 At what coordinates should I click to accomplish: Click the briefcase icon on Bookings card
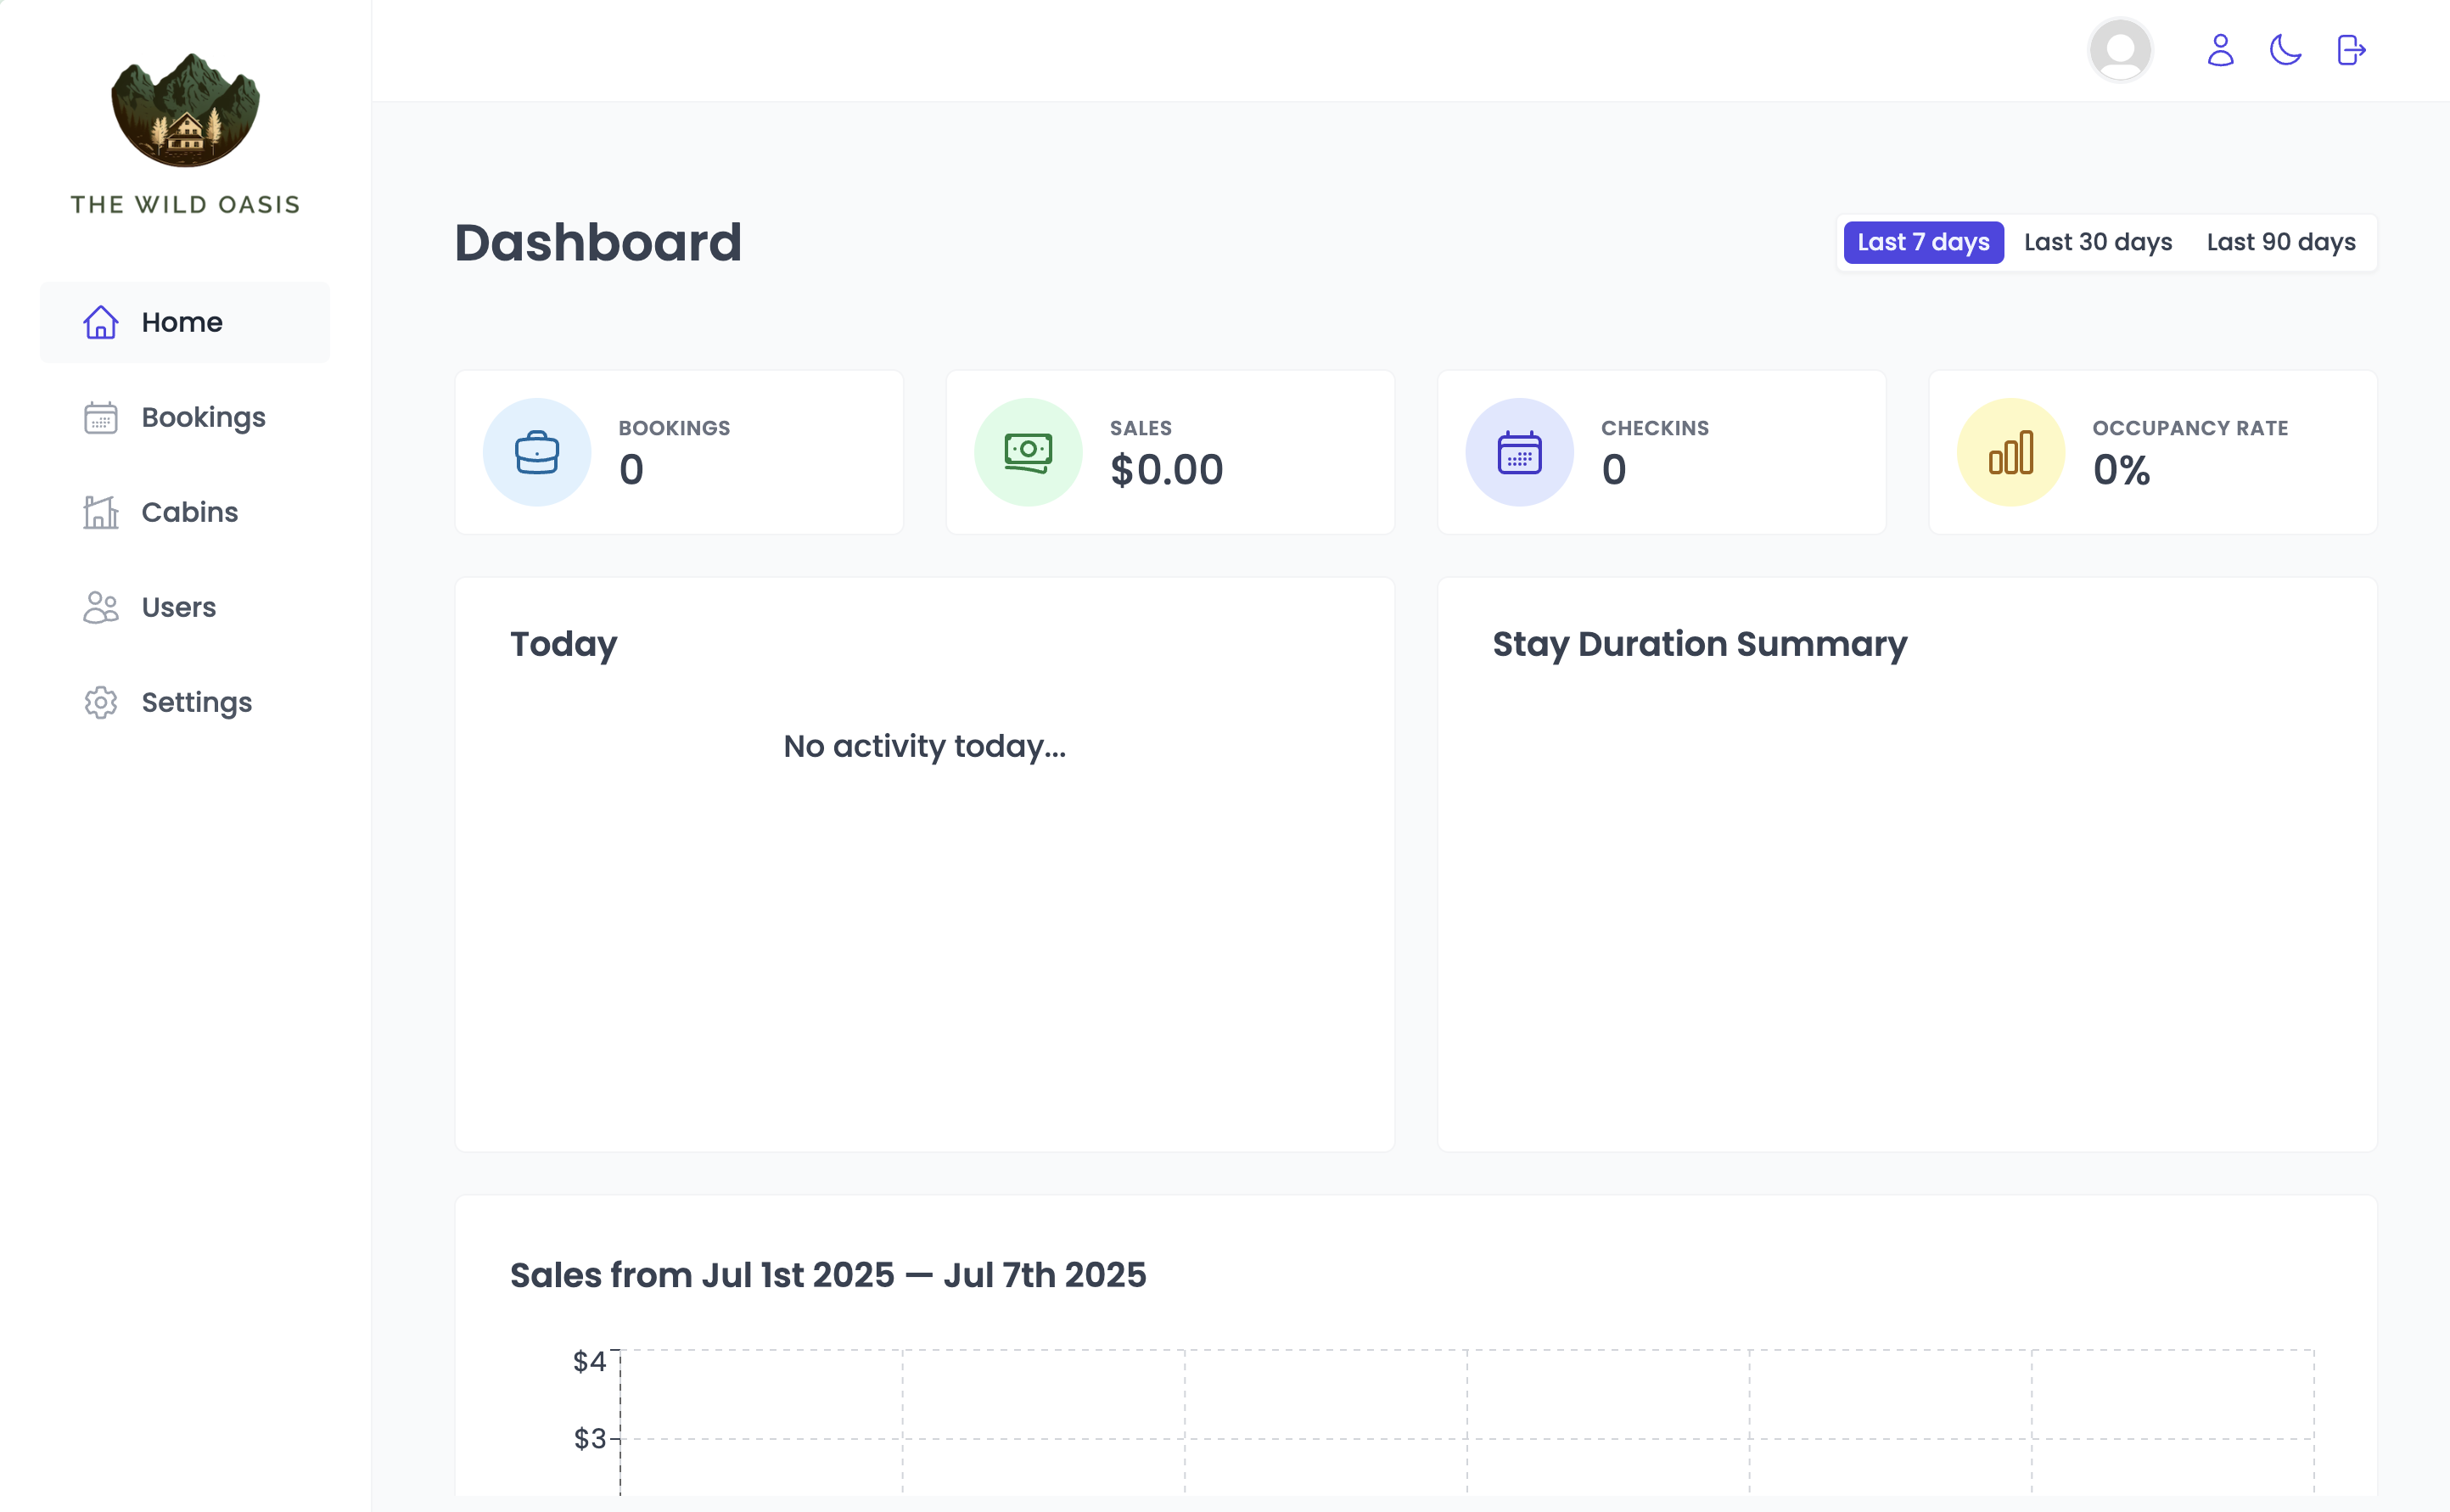click(x=537, y=452)
